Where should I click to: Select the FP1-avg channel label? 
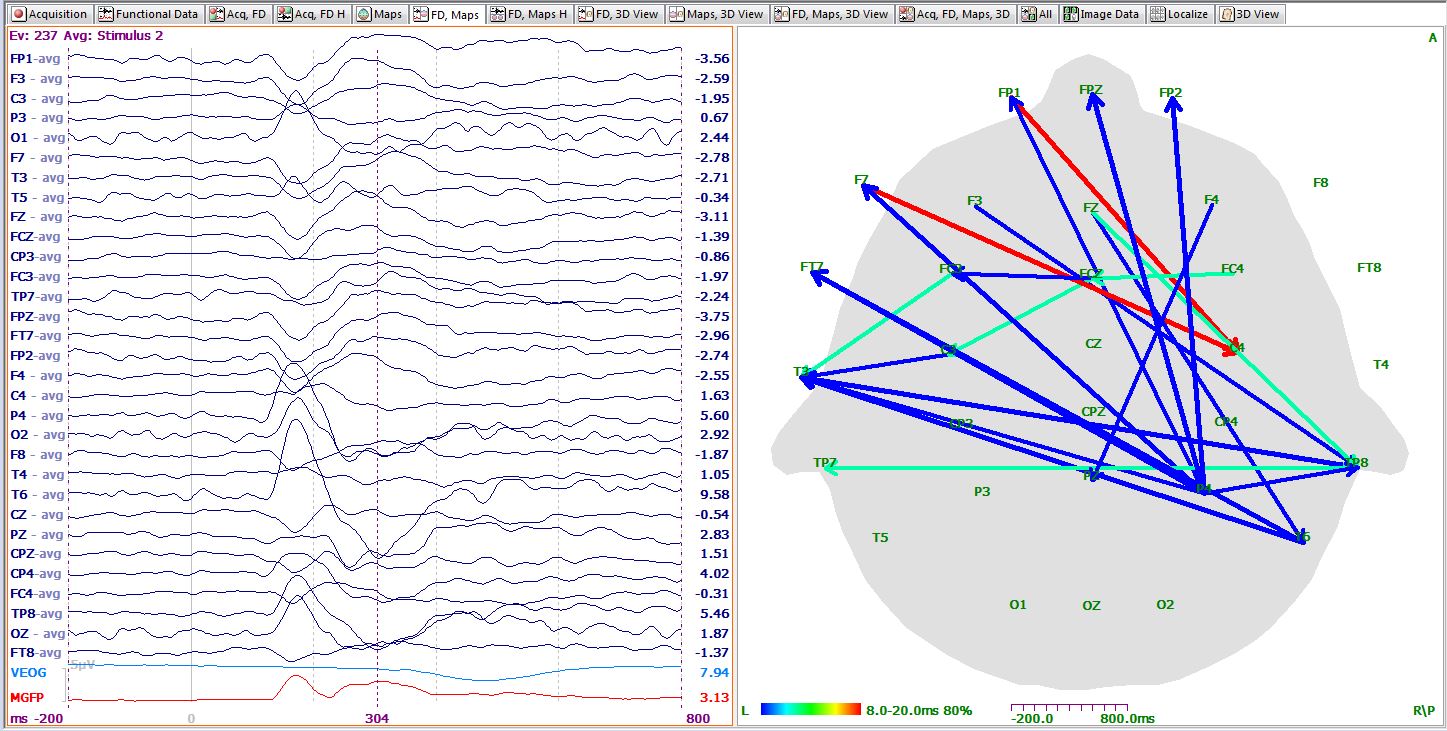pos(35,59)
